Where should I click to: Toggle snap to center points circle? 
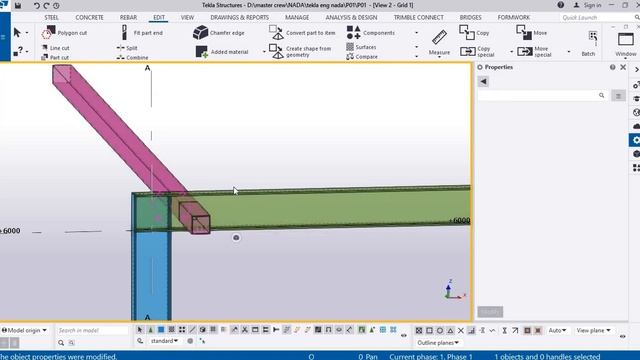tap(440, 331)
